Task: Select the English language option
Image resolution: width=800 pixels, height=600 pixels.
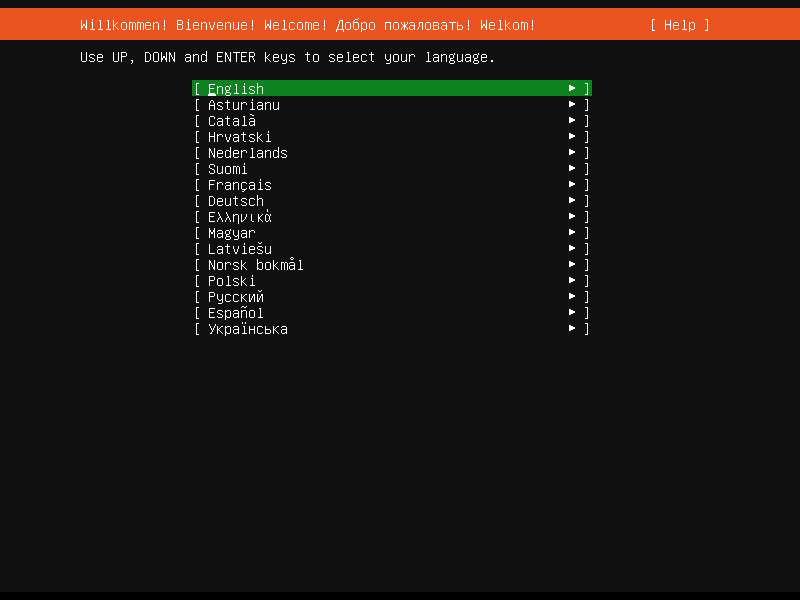Action: (234, 88)
